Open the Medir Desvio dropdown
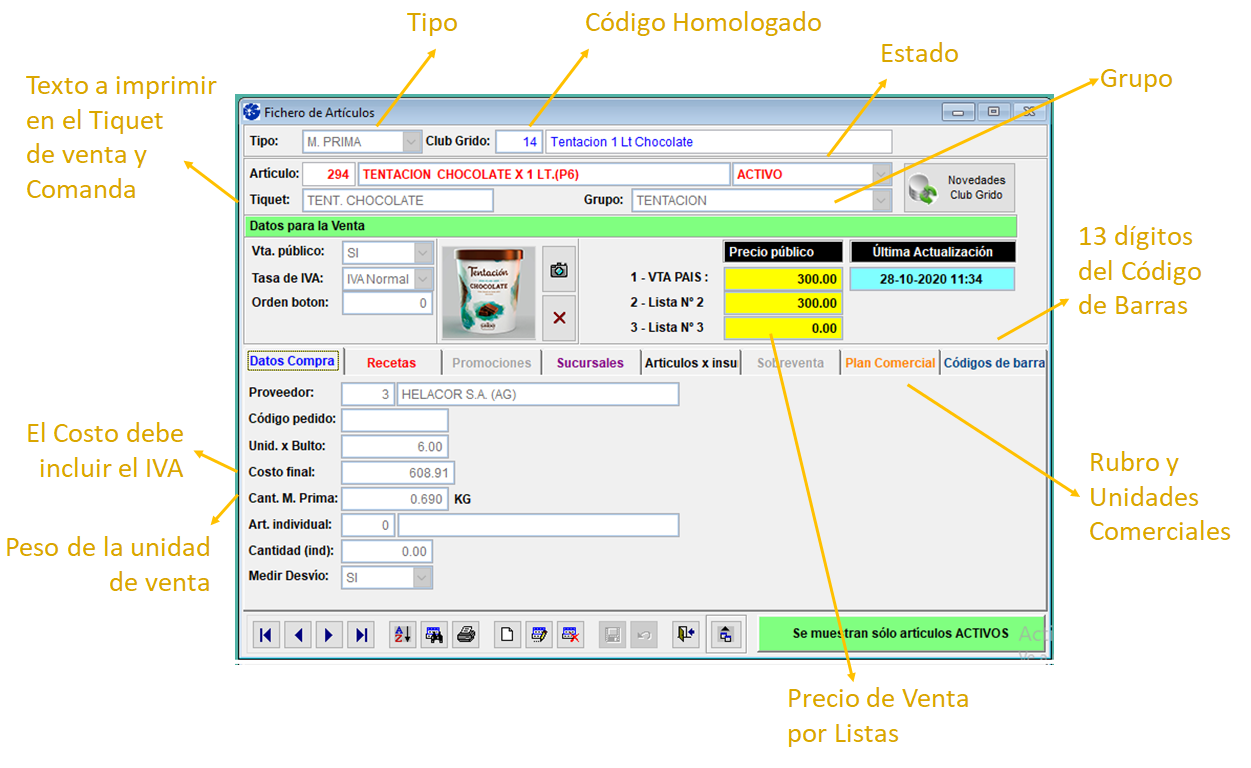 tap(423, 577)
